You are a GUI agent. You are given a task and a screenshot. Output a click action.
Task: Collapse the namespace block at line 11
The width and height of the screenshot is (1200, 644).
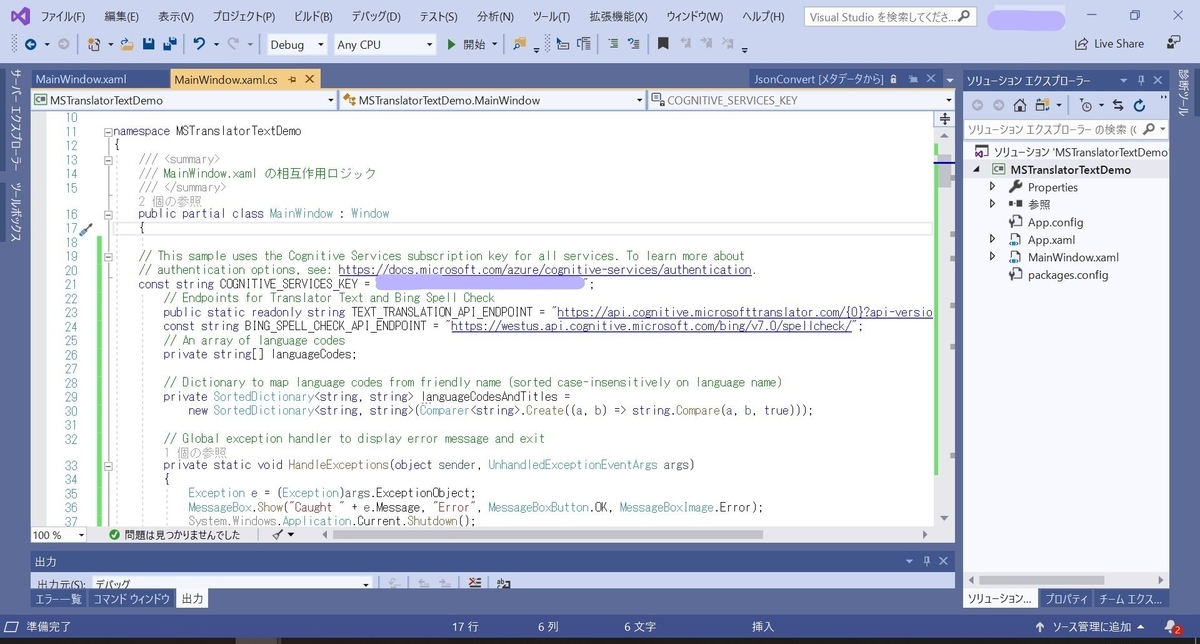pyautogui.click(x=107, y=131)
